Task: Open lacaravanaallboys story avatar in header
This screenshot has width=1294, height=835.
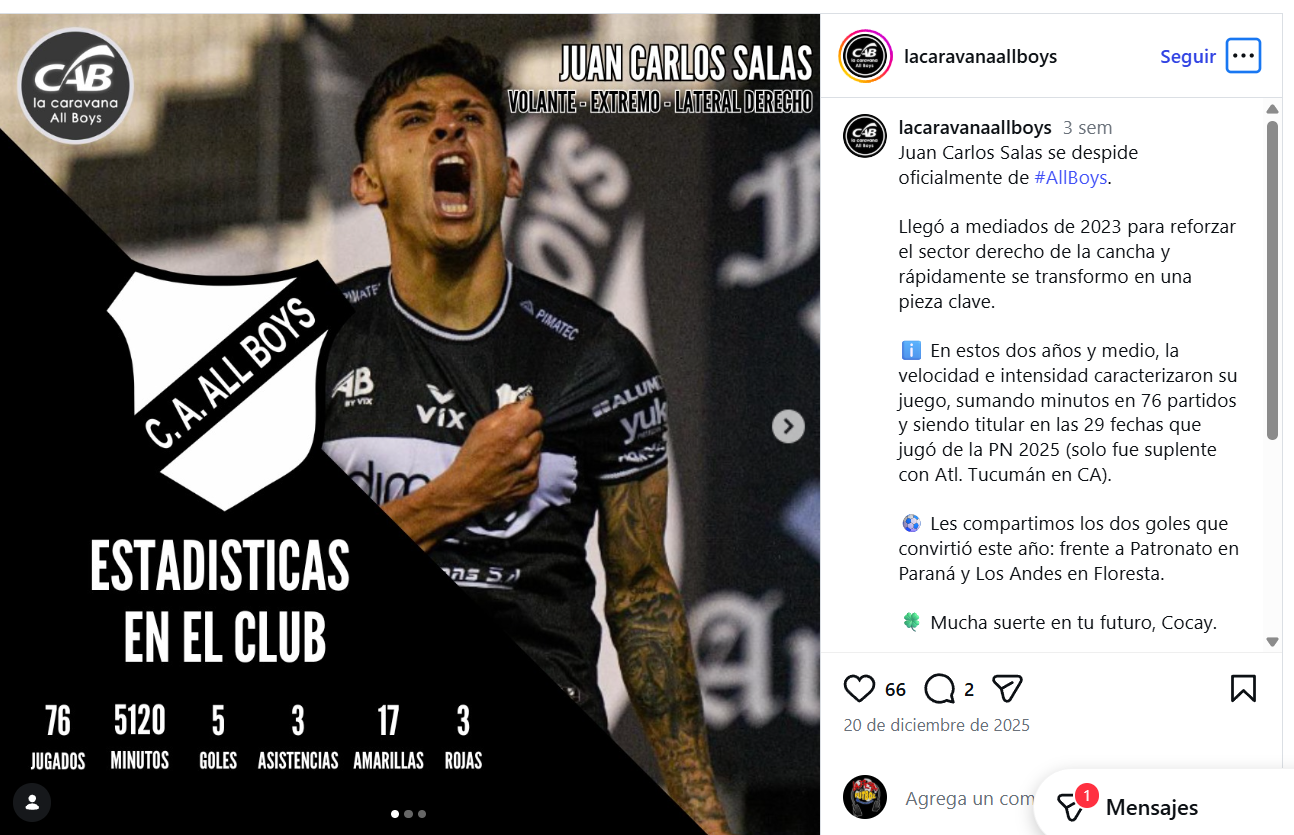Action: click(865, 56)
